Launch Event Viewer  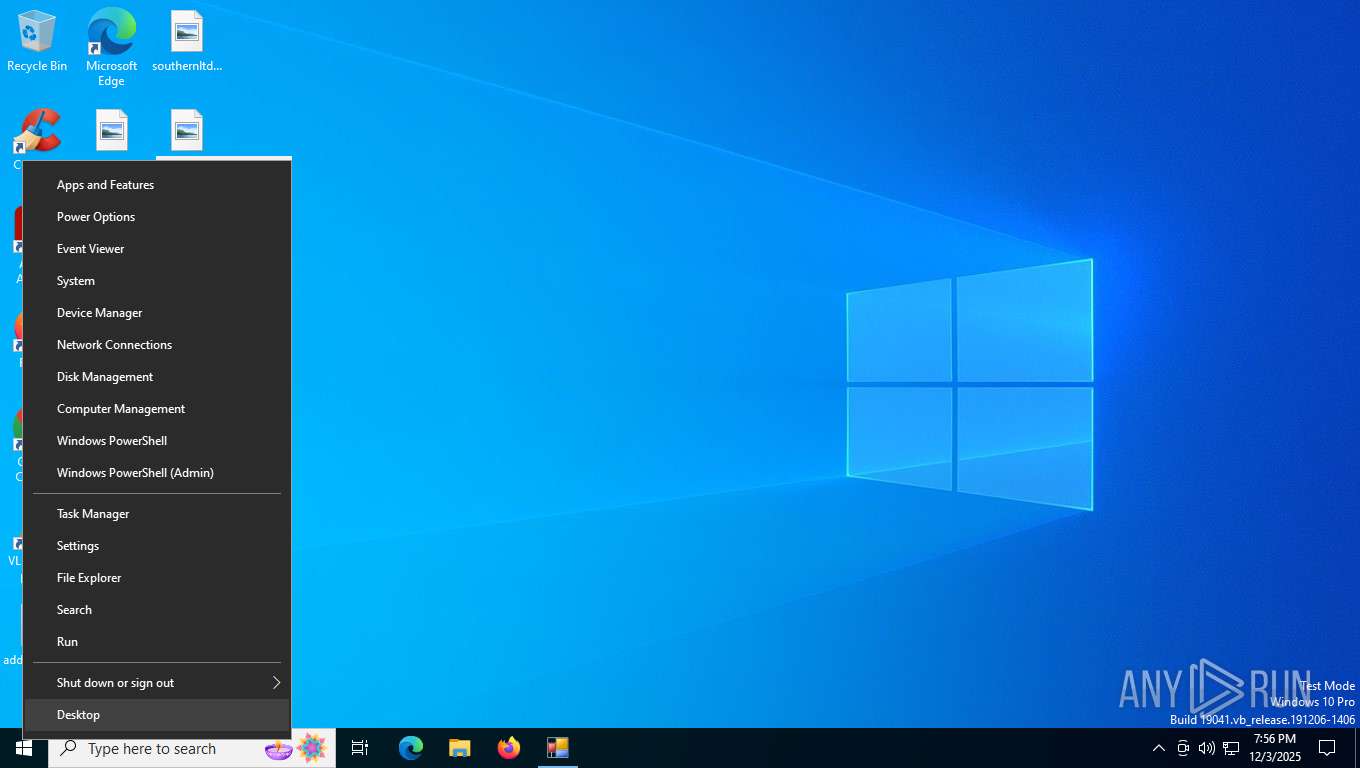point(157,249)
